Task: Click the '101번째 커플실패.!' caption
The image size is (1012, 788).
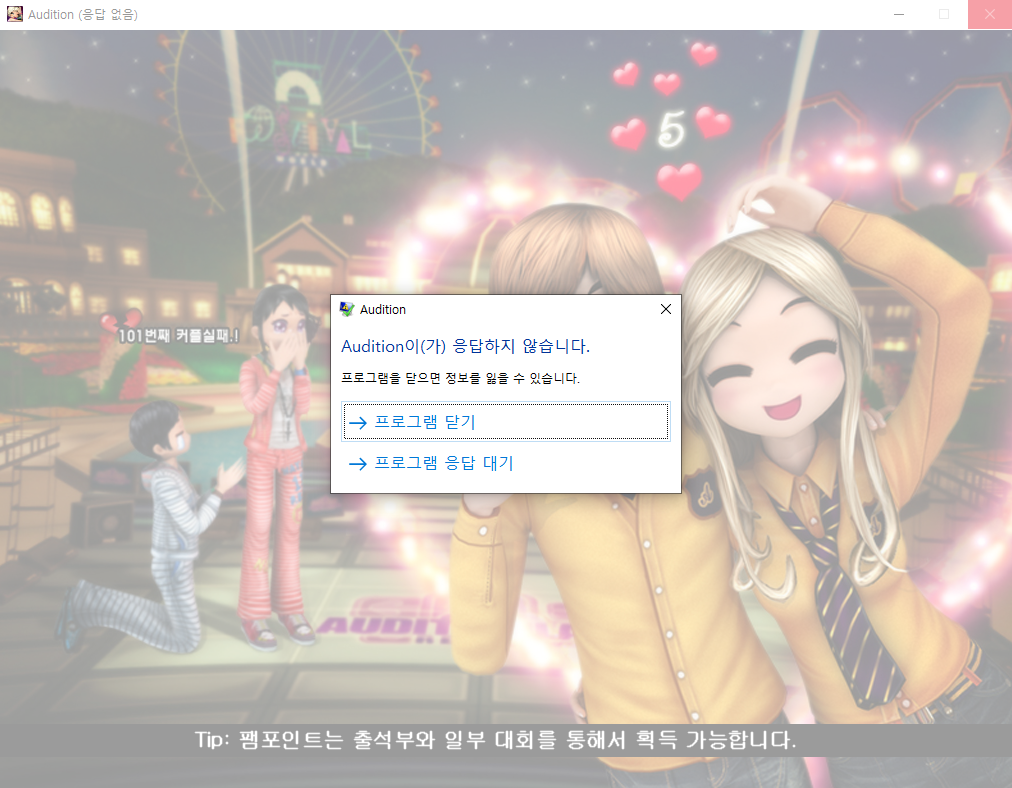Action: tap(178, 336)
